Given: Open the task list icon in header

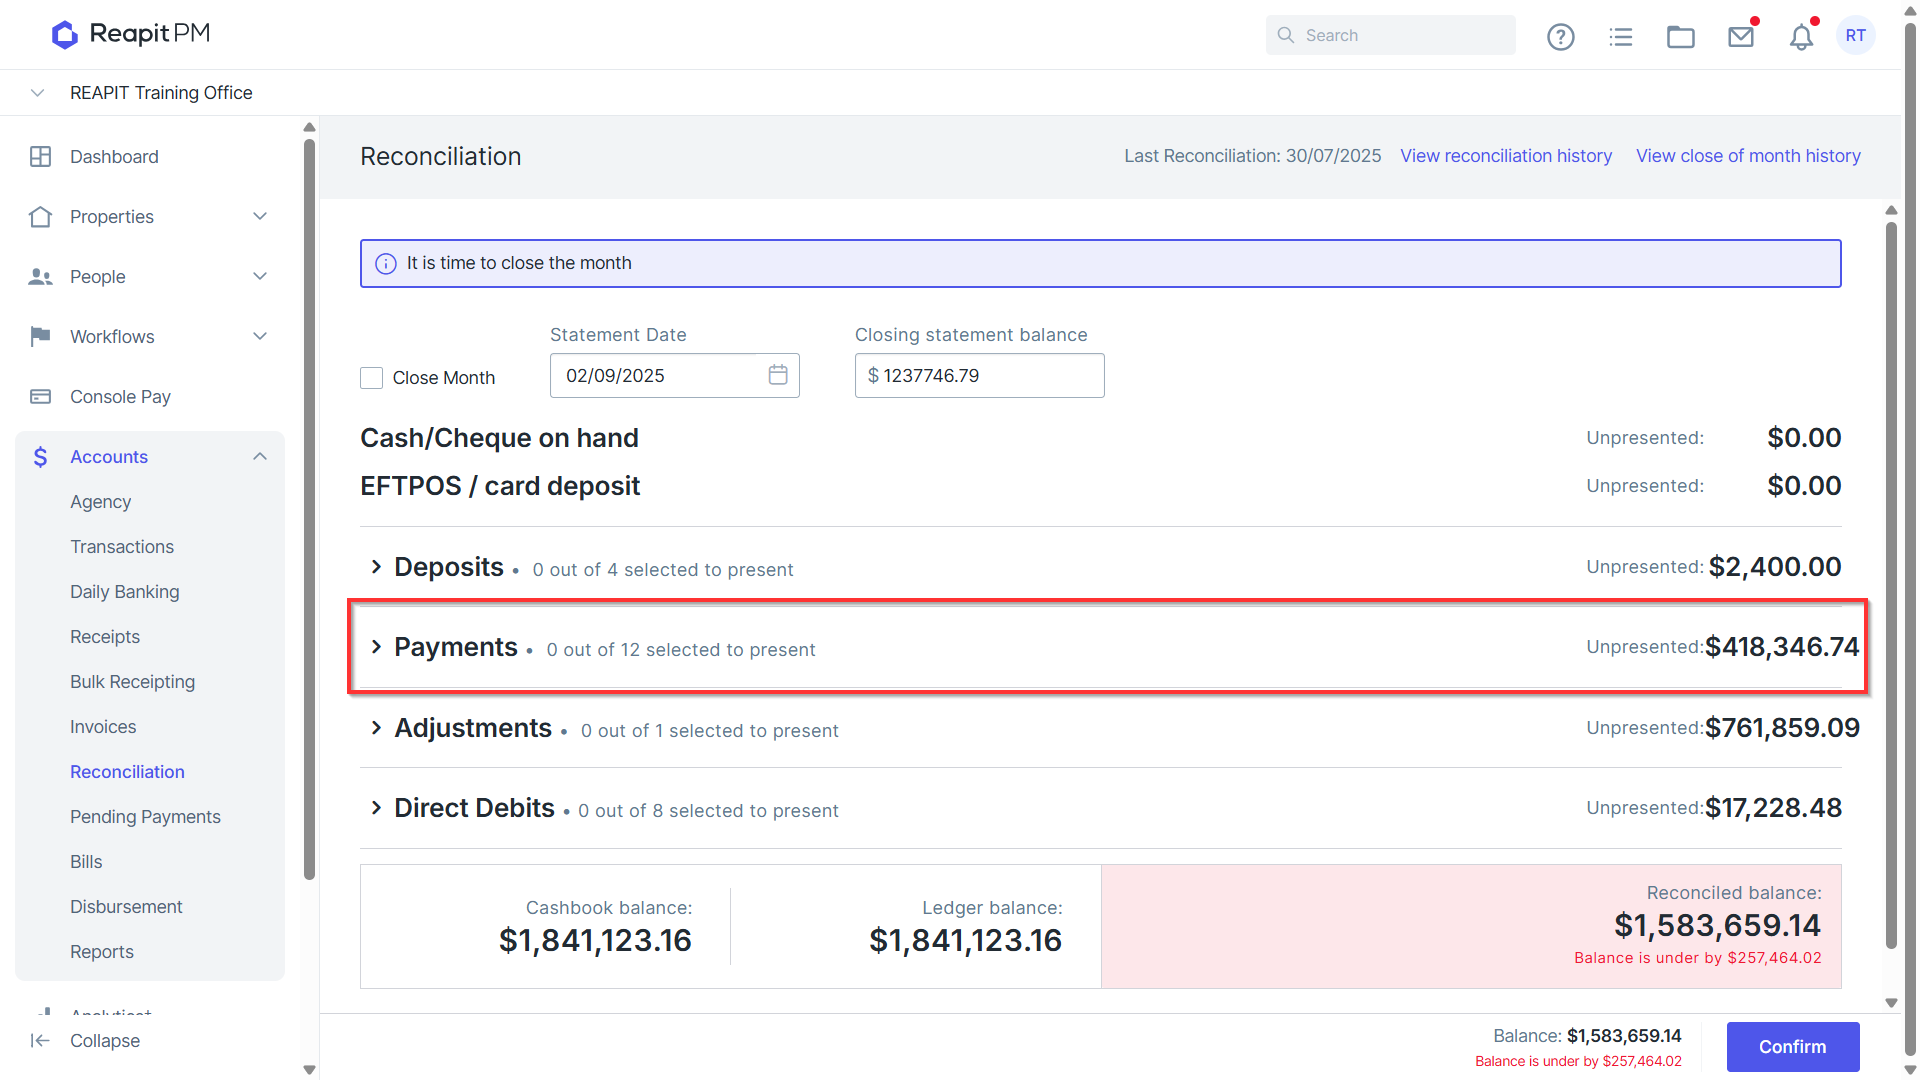Looking at the screenshot, I should click(1620, 36).
